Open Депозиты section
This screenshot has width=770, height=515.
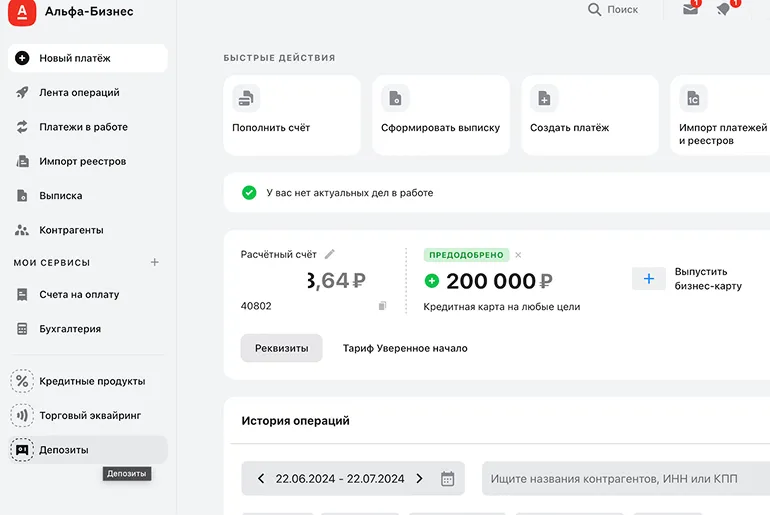[x=88, y=450]
